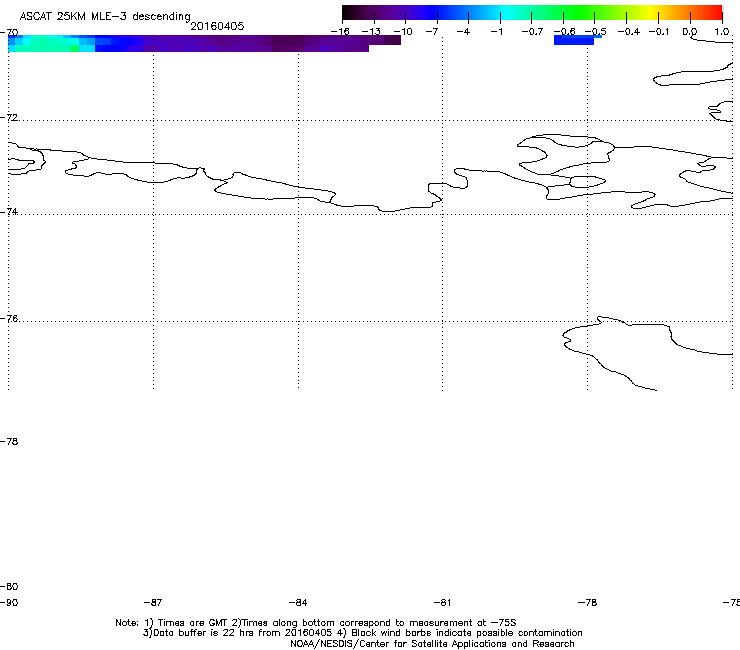Select the -0.4 color scale label
The image size is (740, 650).
[629, 32]
